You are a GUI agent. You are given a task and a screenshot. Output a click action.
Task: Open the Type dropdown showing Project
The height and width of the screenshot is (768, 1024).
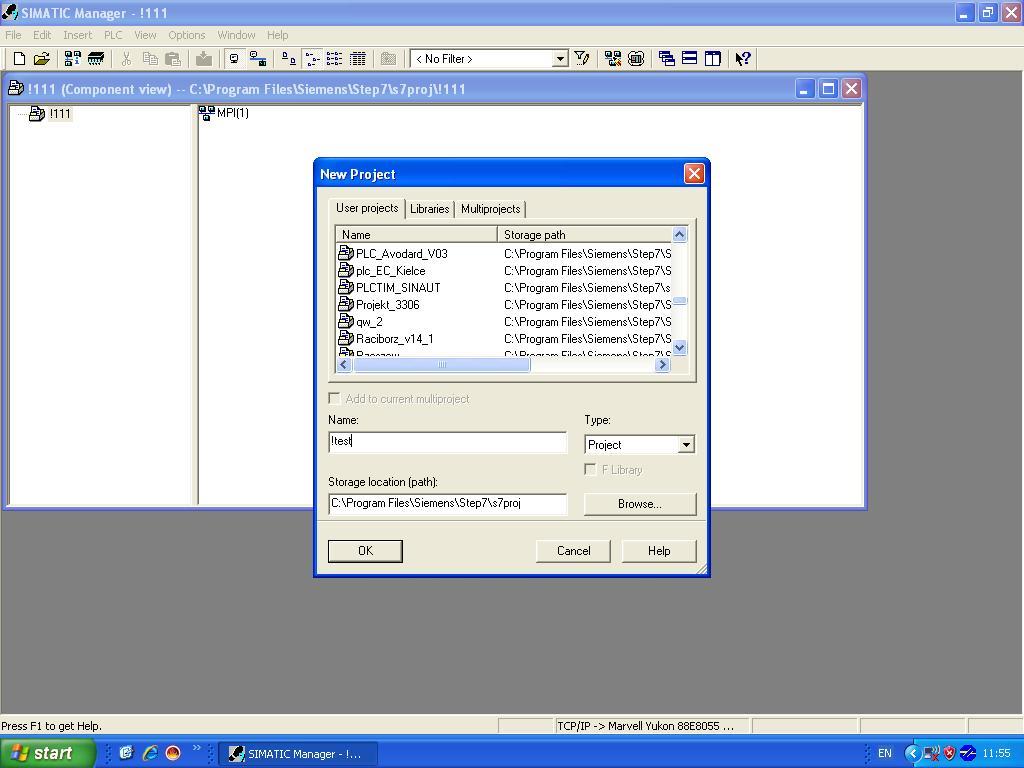(639, 445)
